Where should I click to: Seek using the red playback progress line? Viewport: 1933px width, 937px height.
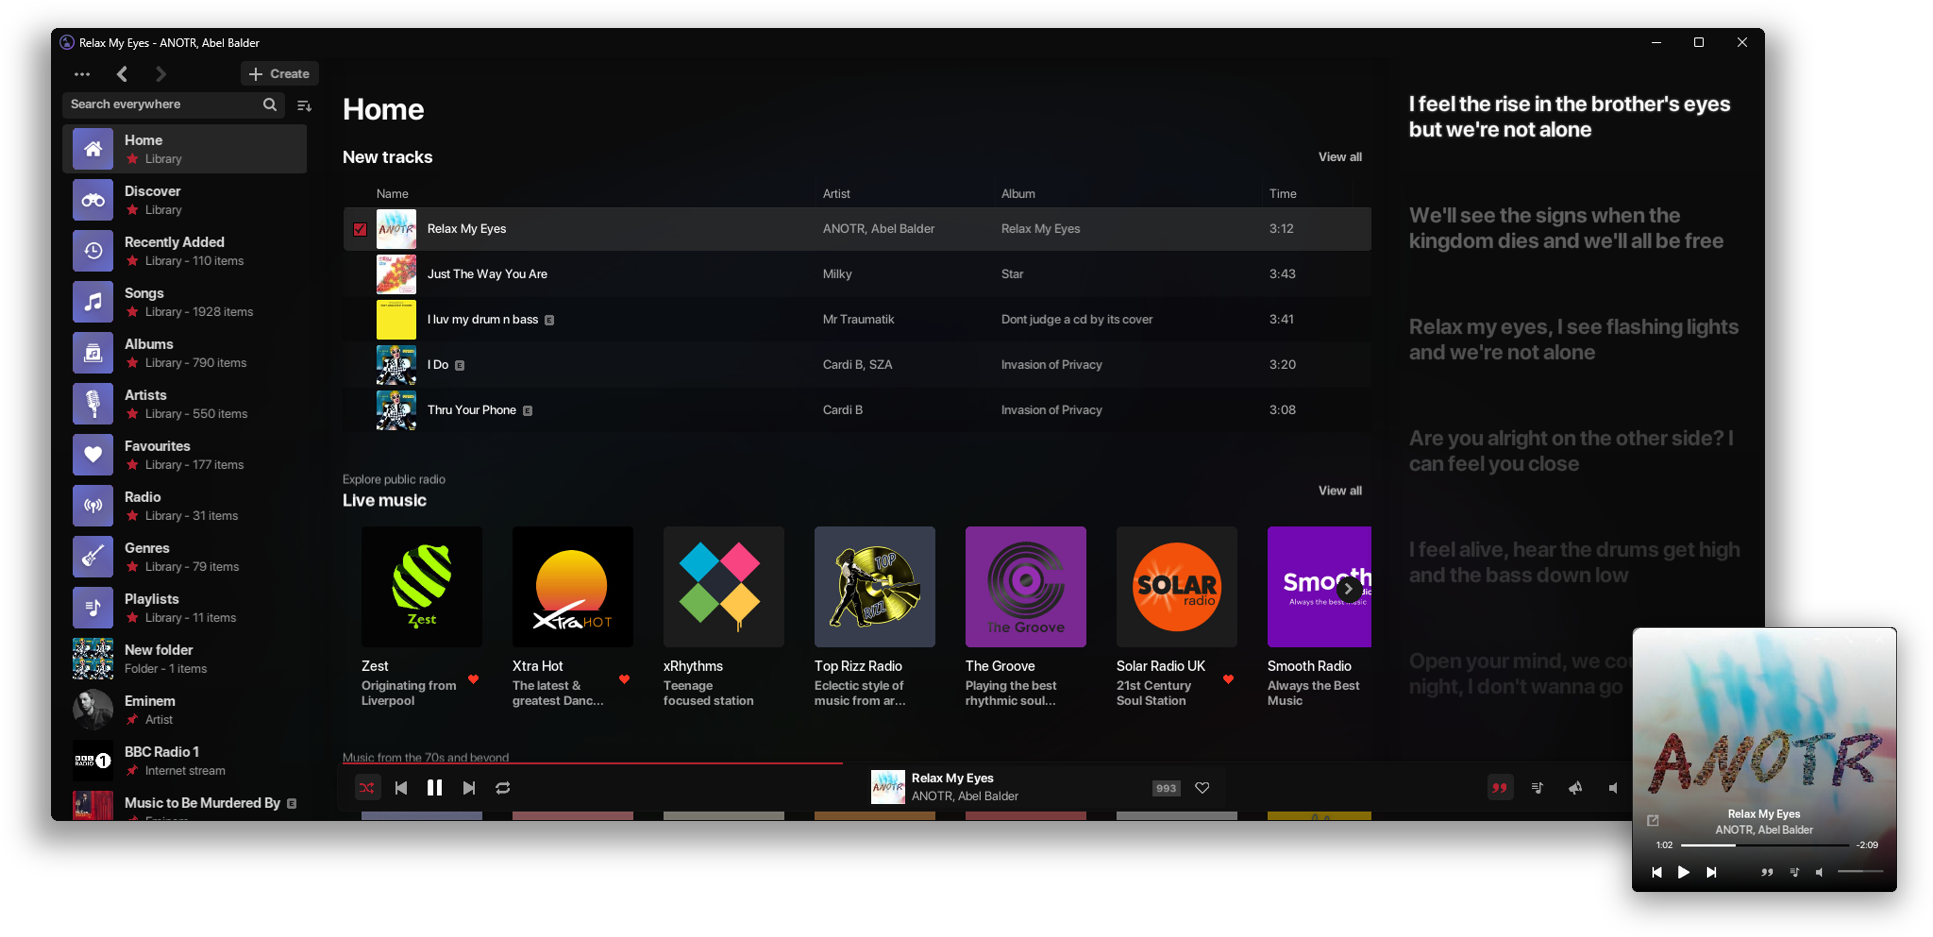click(592, 763)
